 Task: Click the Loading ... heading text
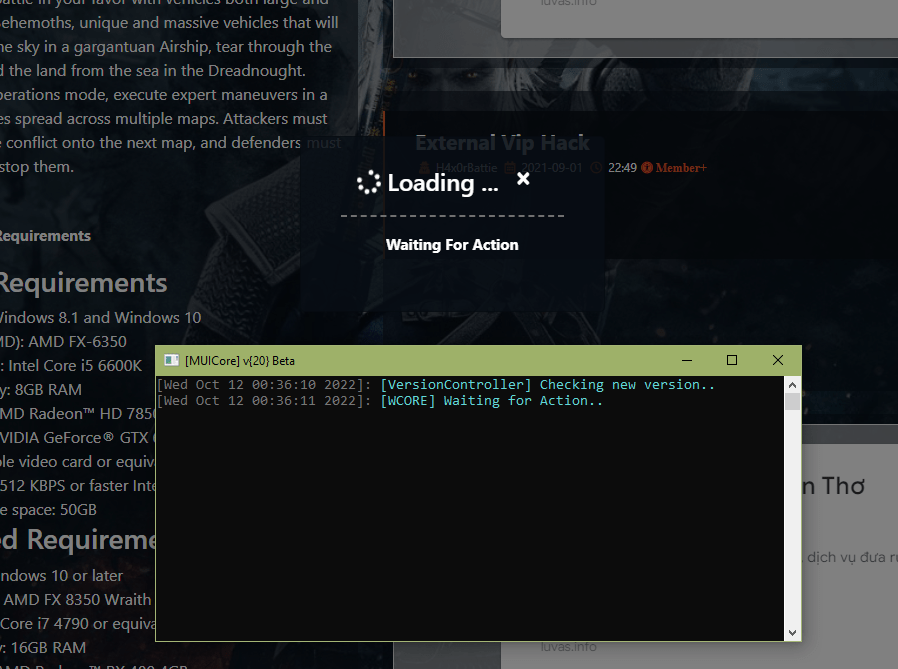(x=443, y=183)
